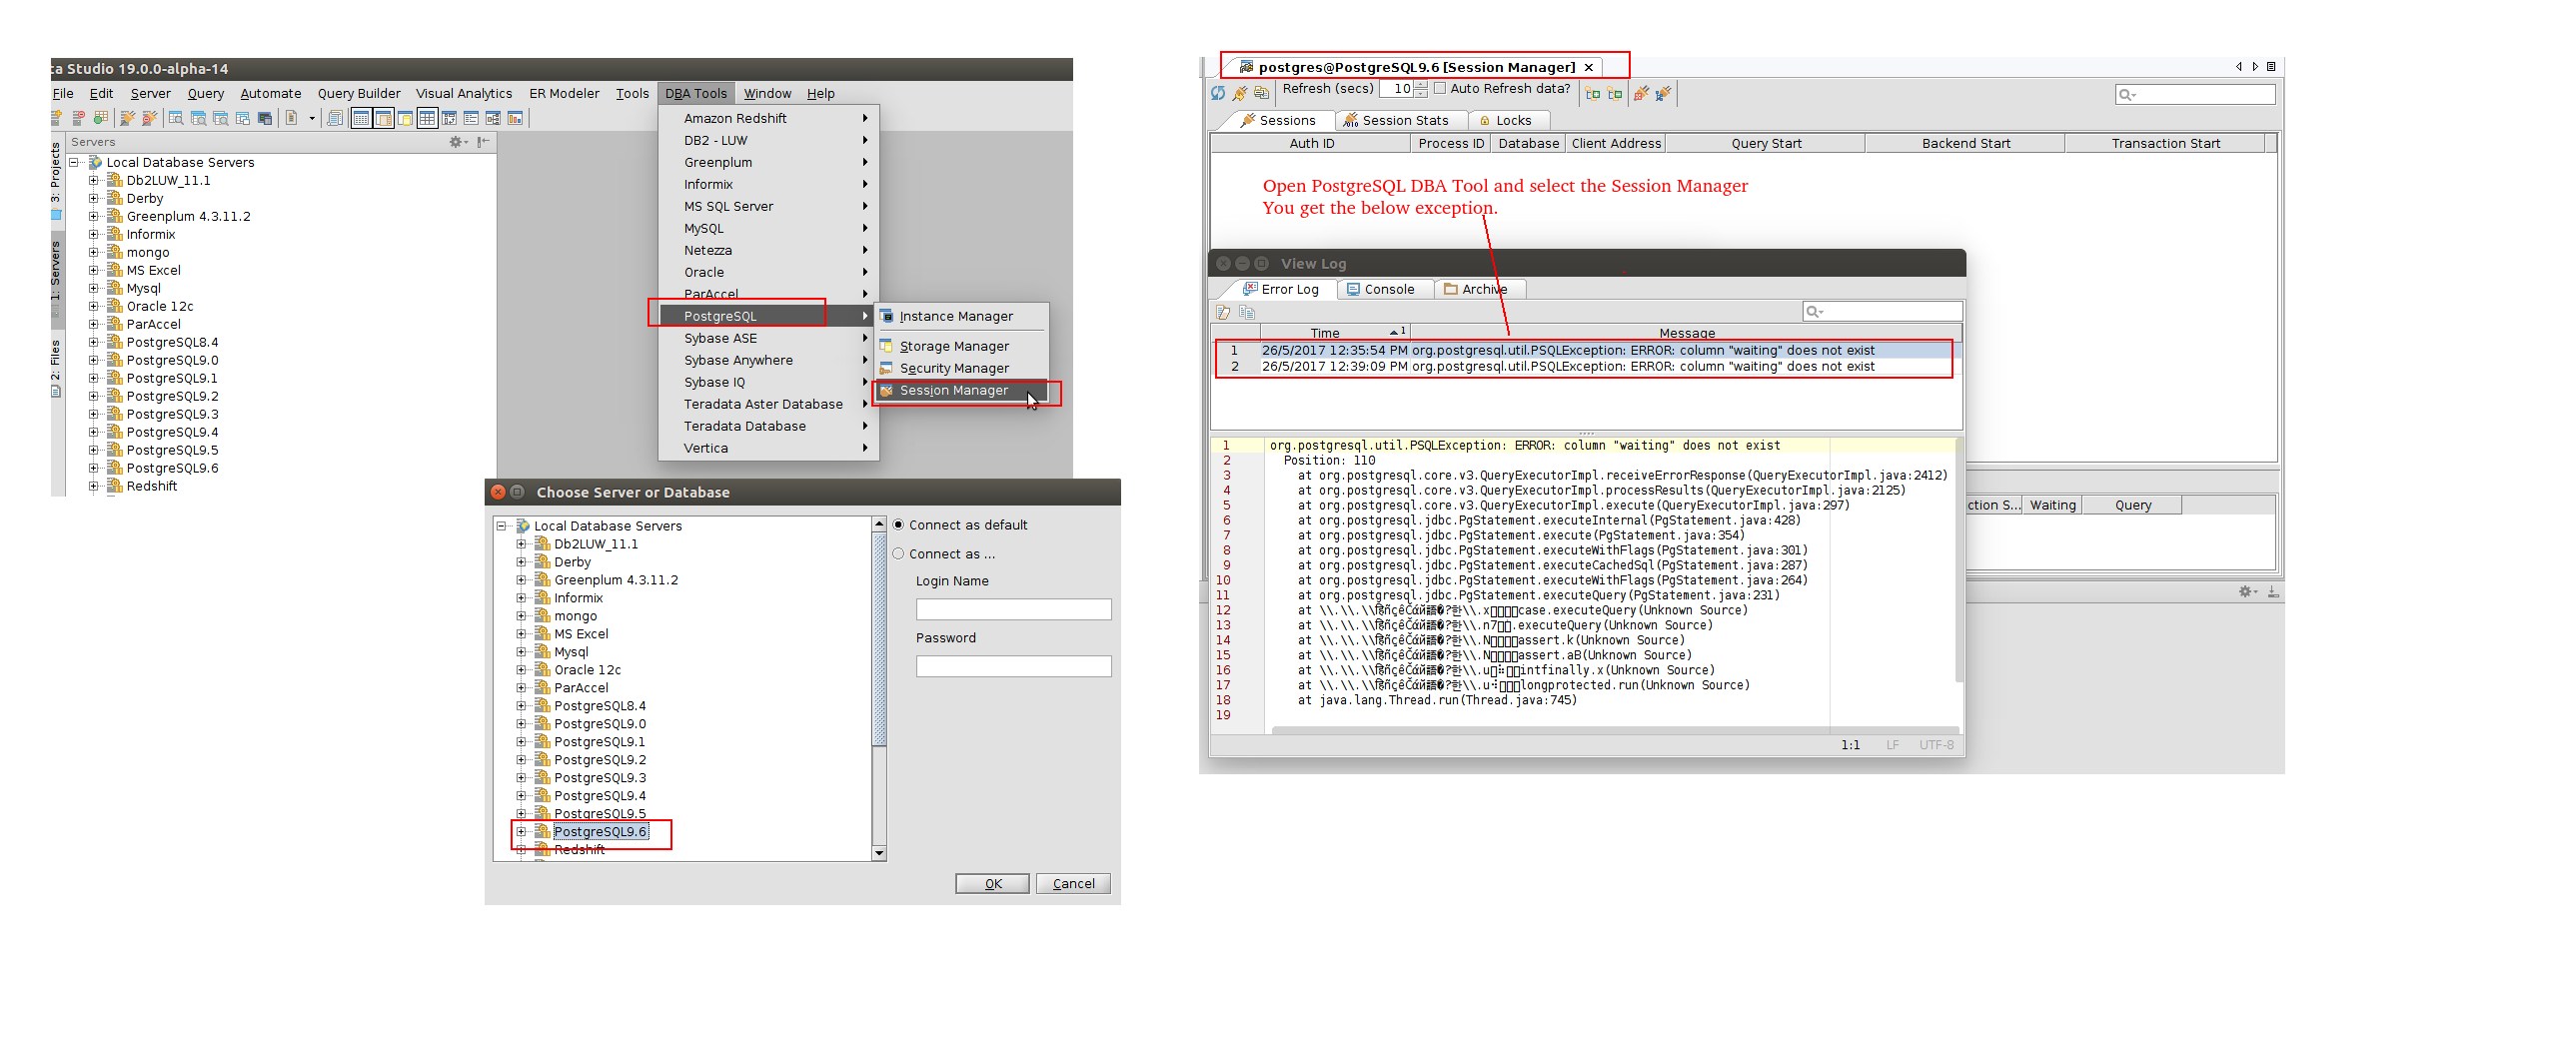Expand the Greenplum 4.3.11.2 node in Servers panel
Image resolution: width=2576 pixels, height=1038 pixels.
[x=94, y=216]
